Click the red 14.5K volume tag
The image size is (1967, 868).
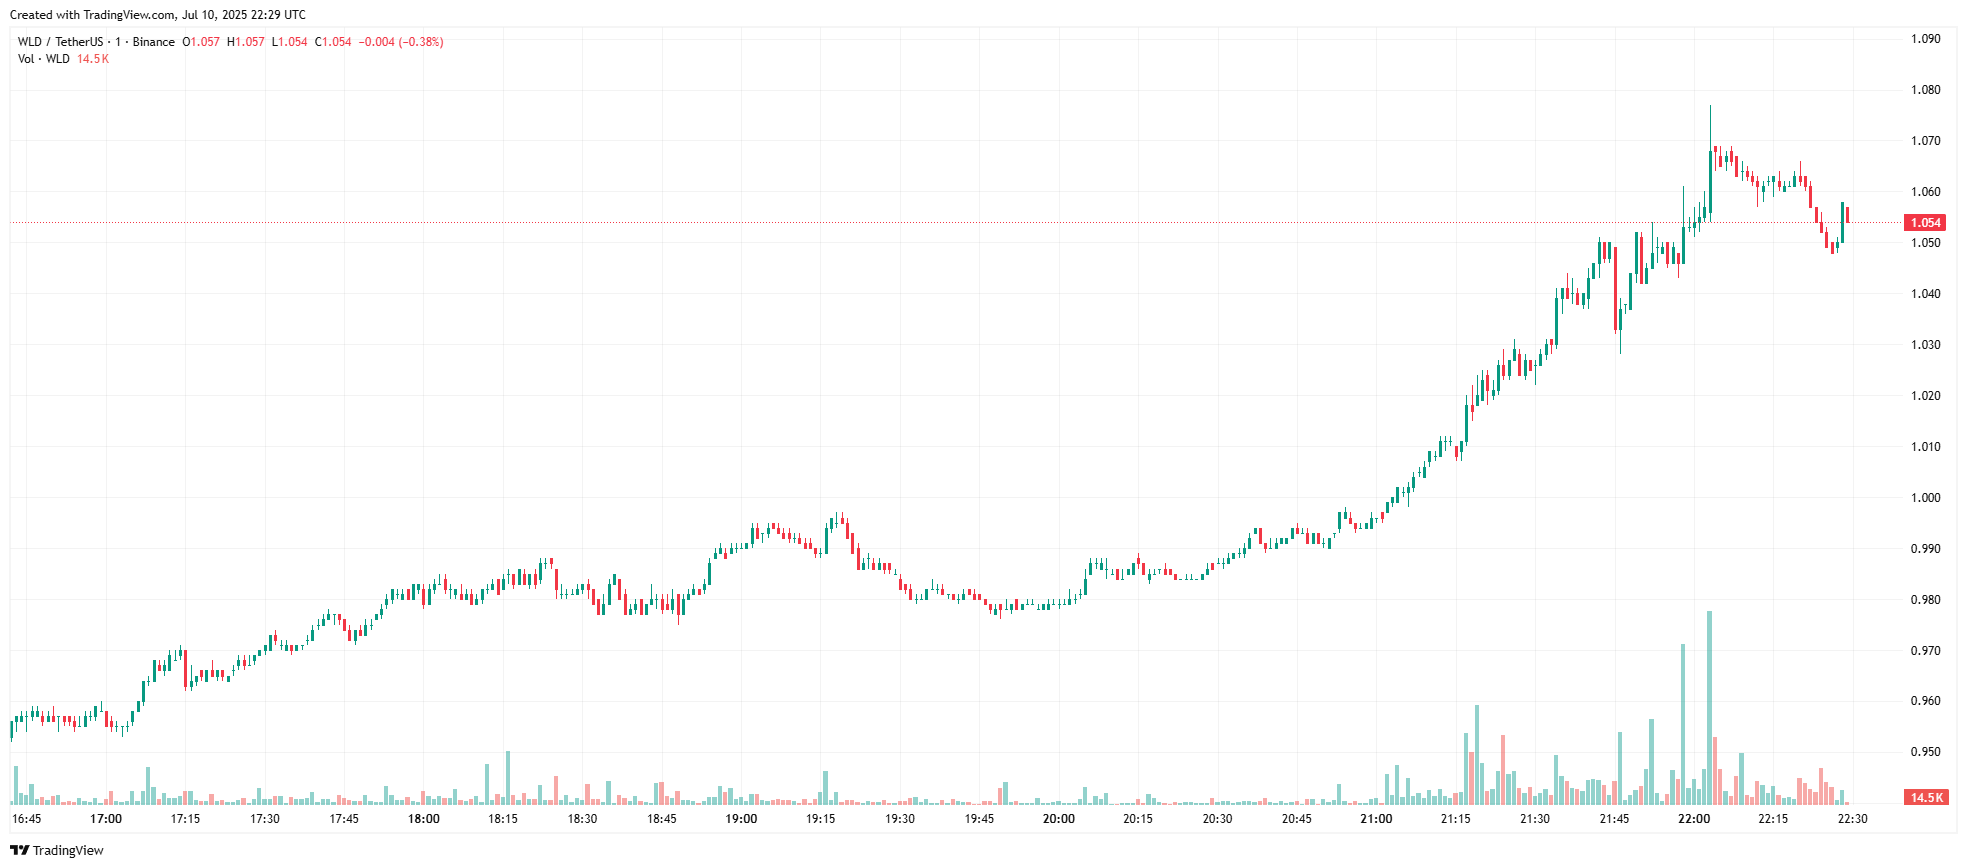(x=1926, y=797)
